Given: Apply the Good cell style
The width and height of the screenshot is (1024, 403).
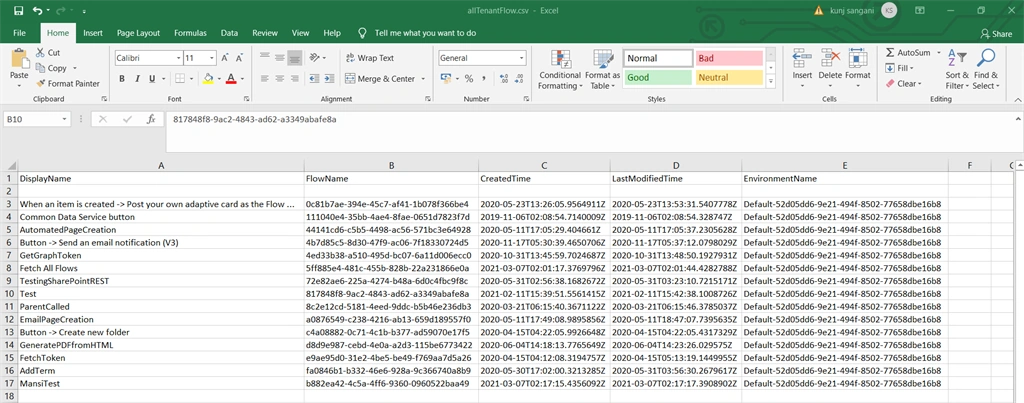Looking at the screenshot, I should (658, 78).
